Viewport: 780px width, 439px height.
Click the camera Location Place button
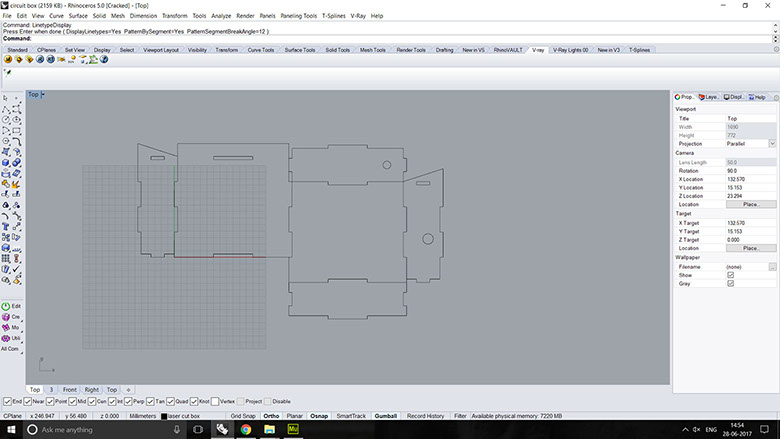click(x=751, y=204)
